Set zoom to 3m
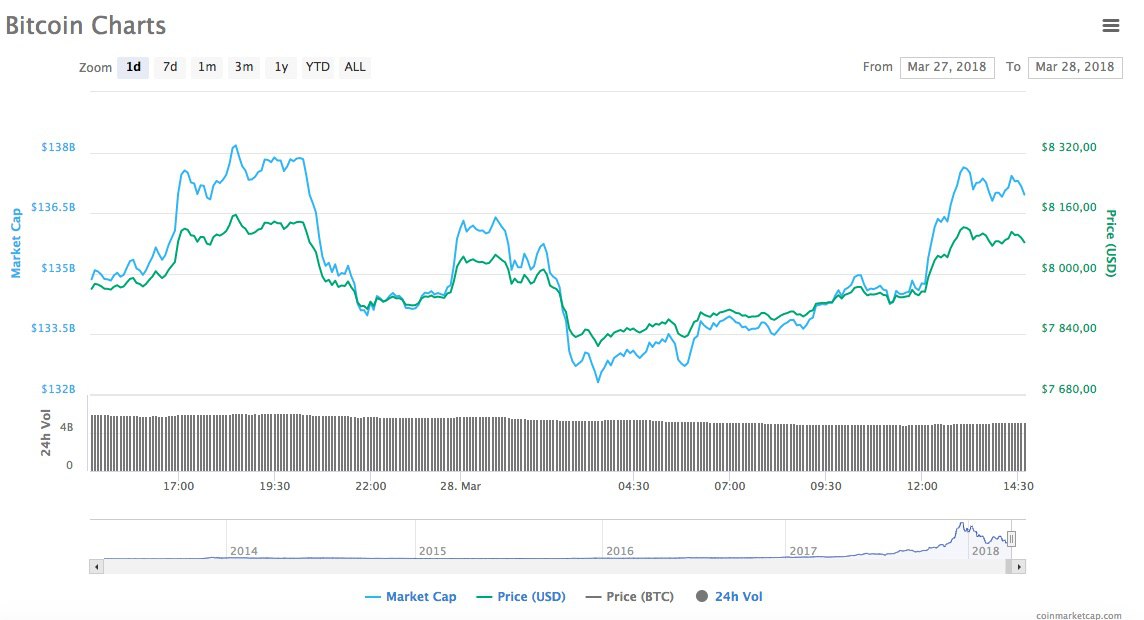The height and width of the screenshot is (620, 1144). click(x=244, y=67)
